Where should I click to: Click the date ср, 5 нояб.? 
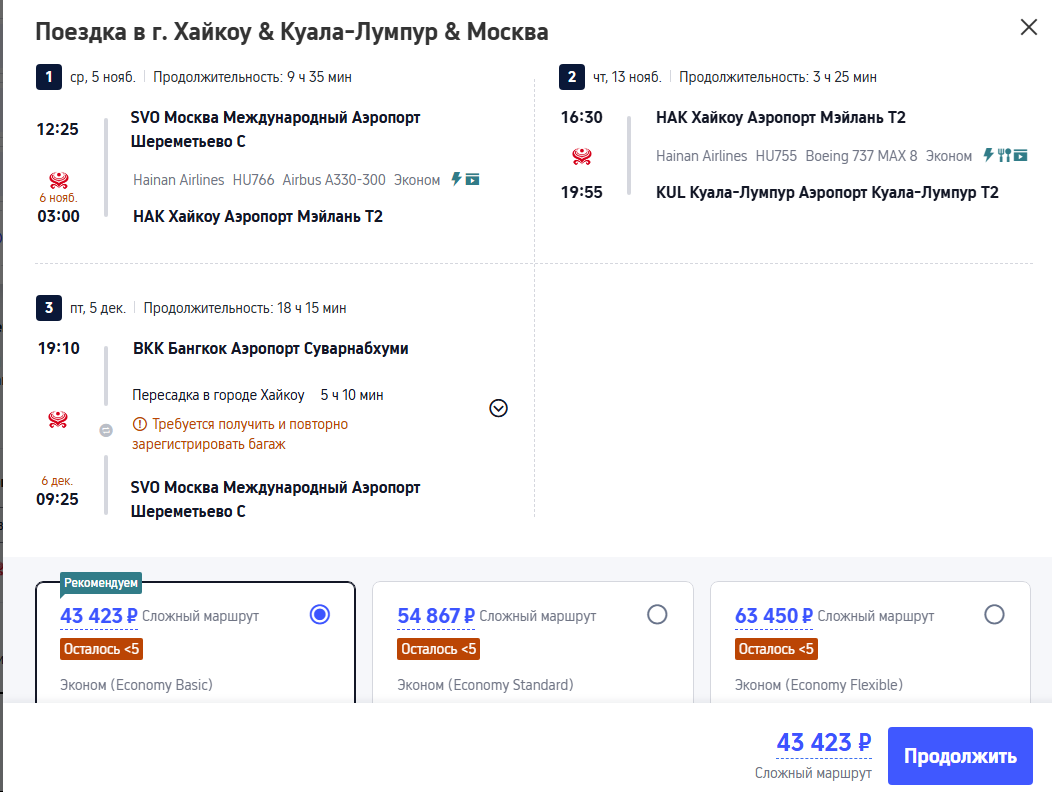103,77
